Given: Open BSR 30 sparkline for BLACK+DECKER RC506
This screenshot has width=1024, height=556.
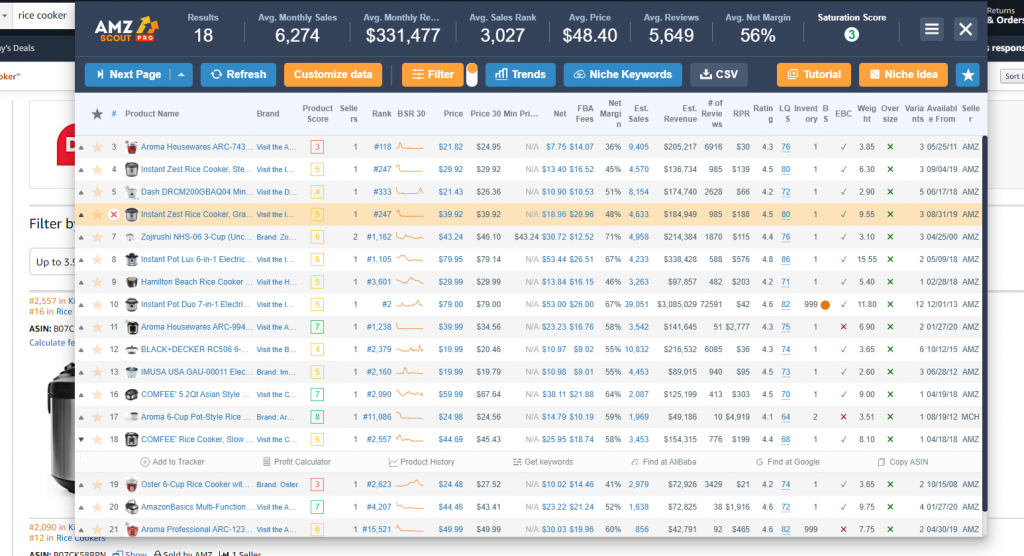Looking at the screenshot, I should [411, 350].
